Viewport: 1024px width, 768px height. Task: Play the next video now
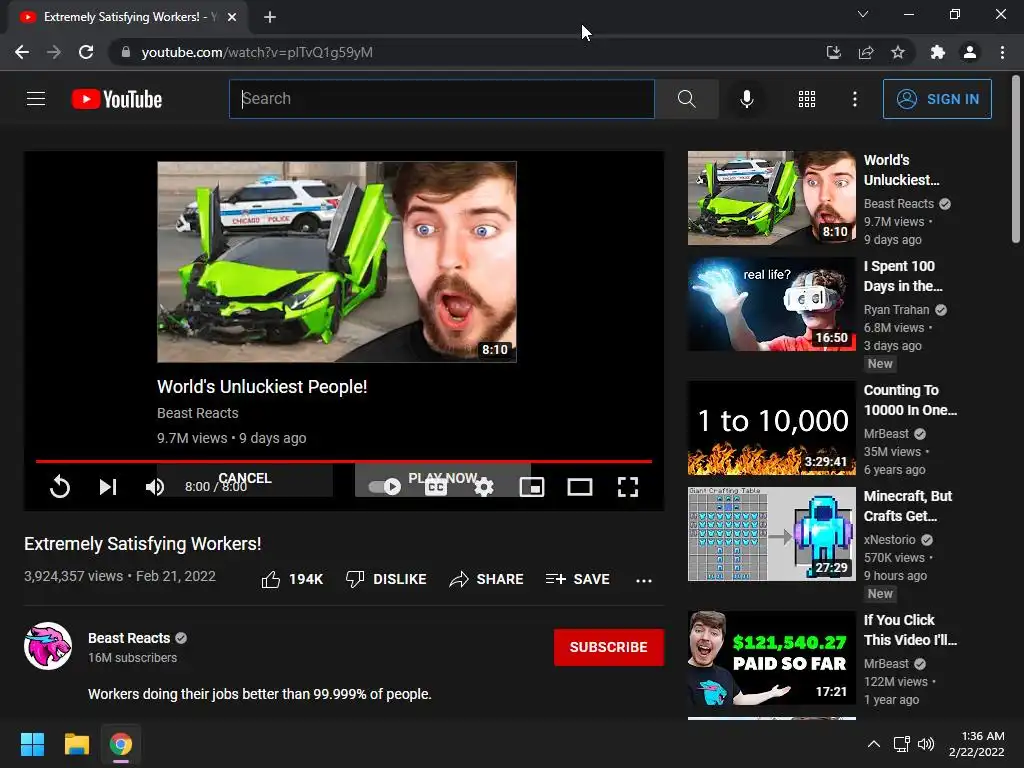(x=443, y=479)
